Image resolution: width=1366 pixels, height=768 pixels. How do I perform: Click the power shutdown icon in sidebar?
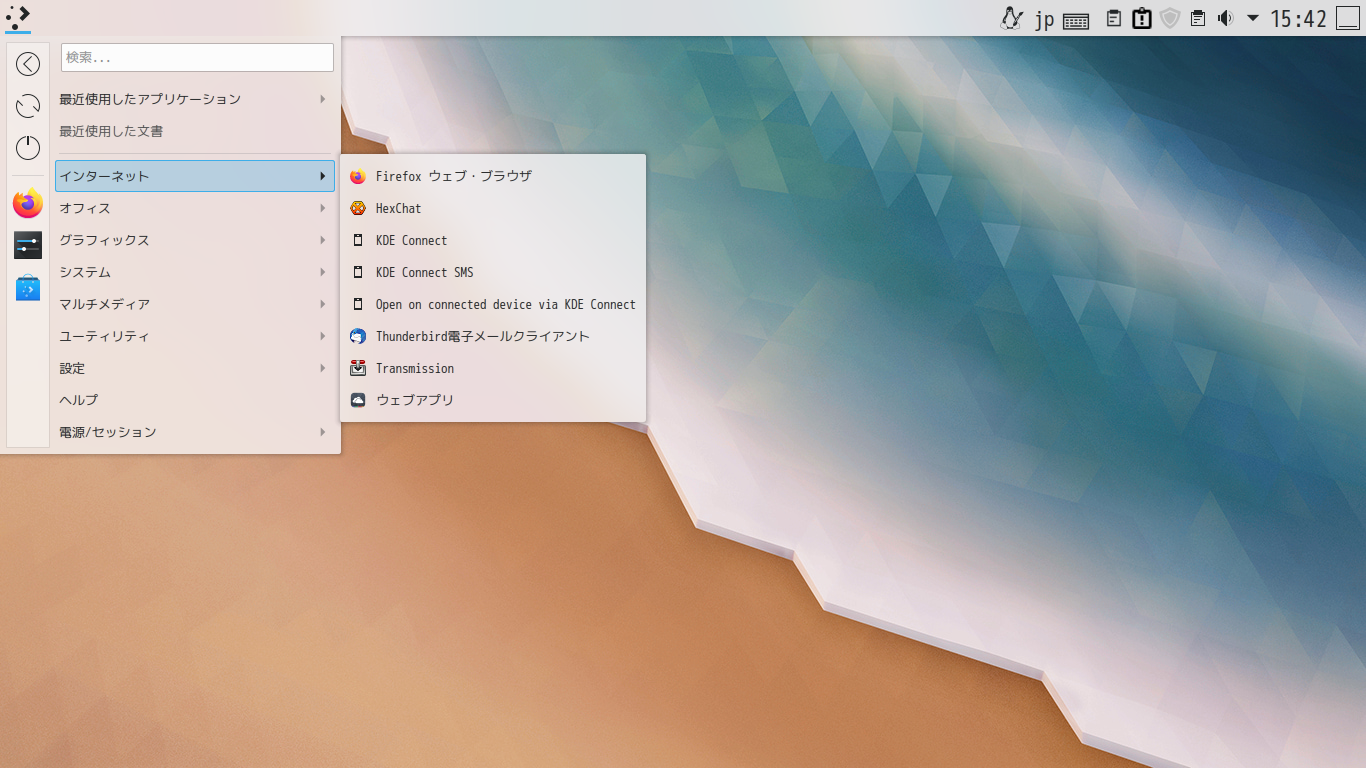point(28,148)
